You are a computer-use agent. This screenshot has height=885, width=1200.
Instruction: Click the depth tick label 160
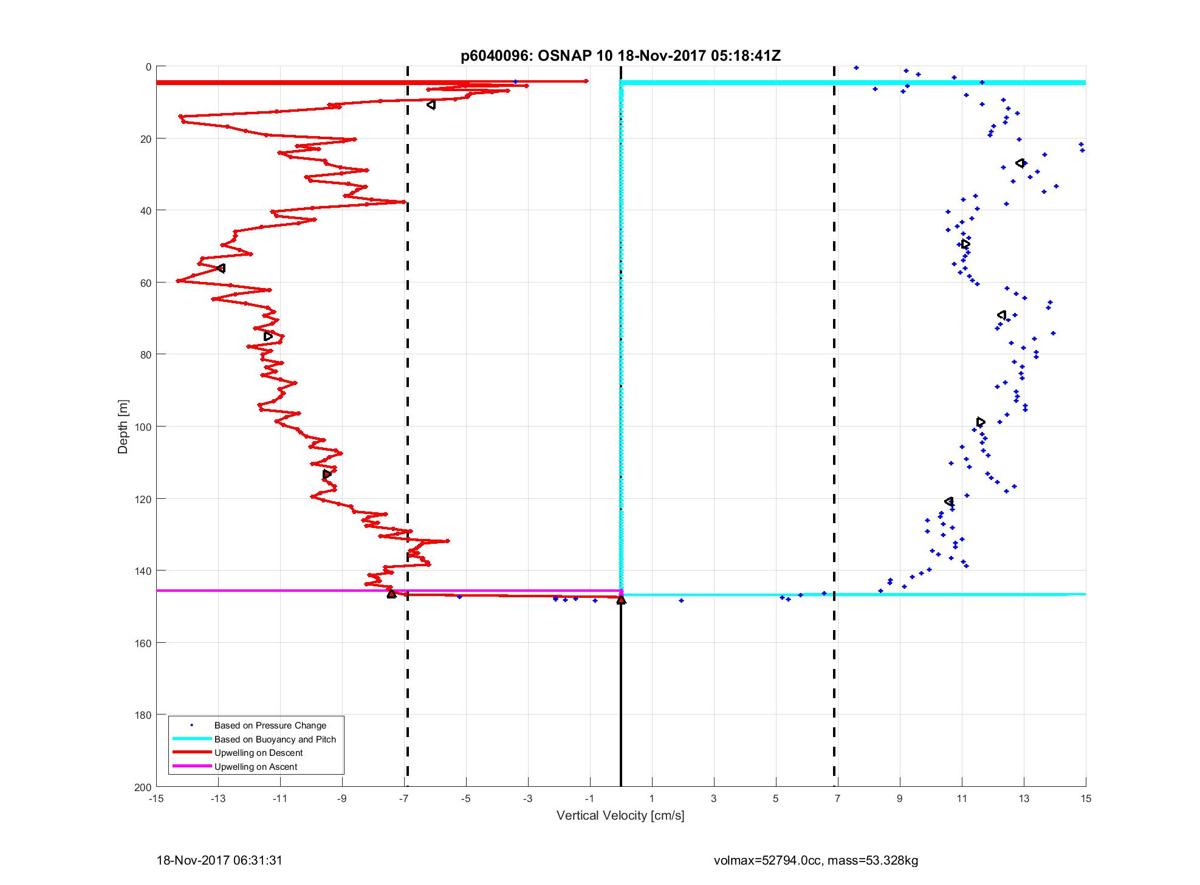[143, 643]
